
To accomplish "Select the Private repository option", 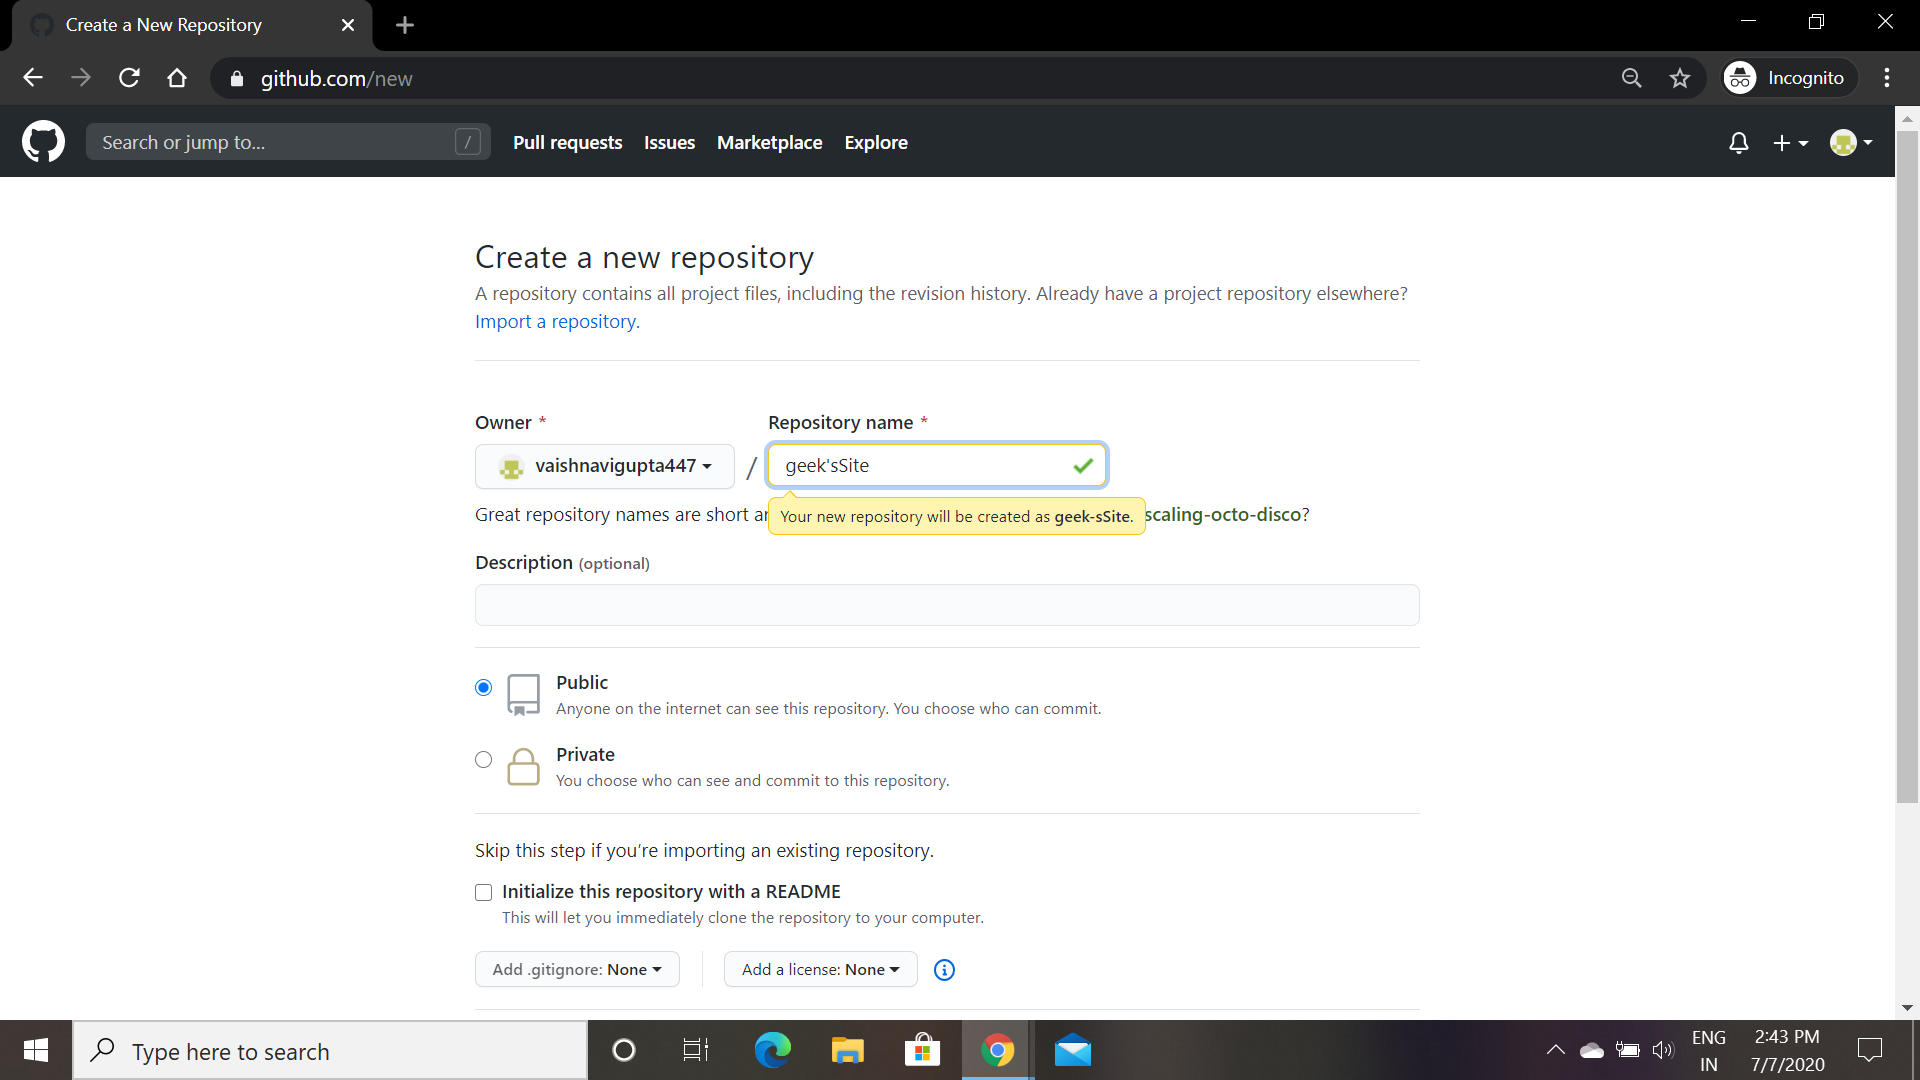I will [x=483, y=759].
